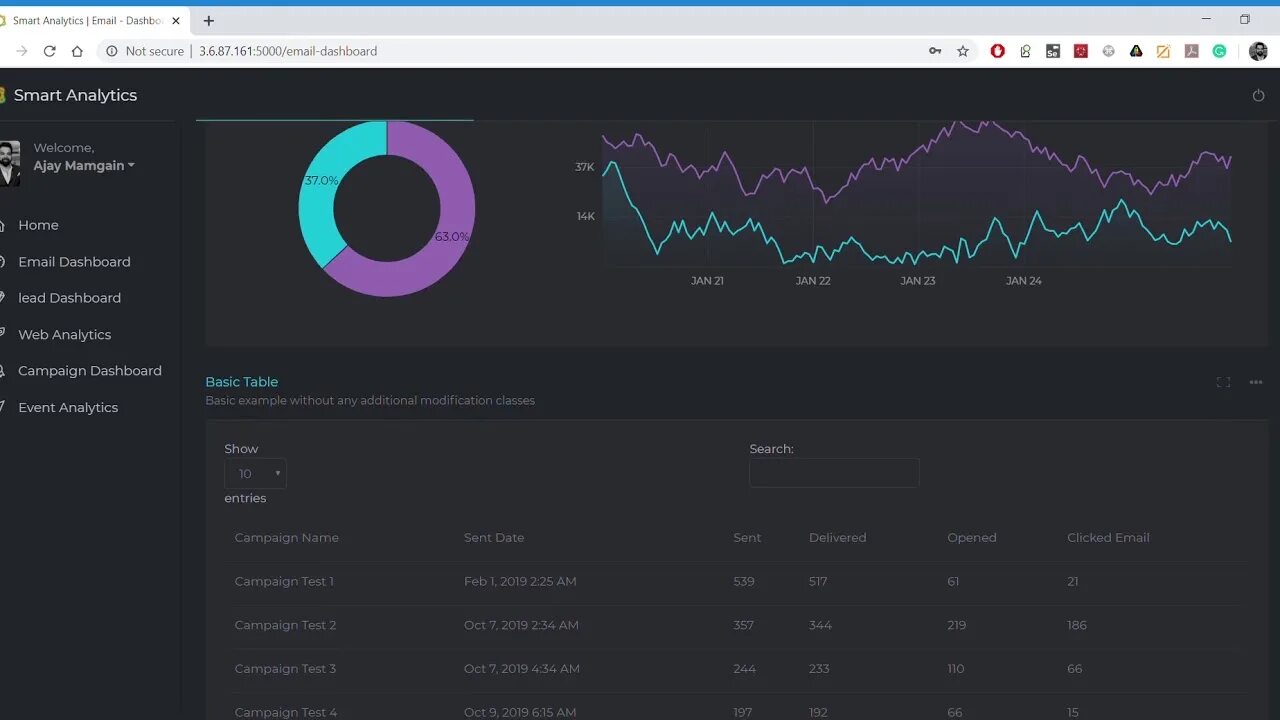Screen dimensions: 1280x720
Task: Click the Opened column header
Action: (x=972, y=538)
